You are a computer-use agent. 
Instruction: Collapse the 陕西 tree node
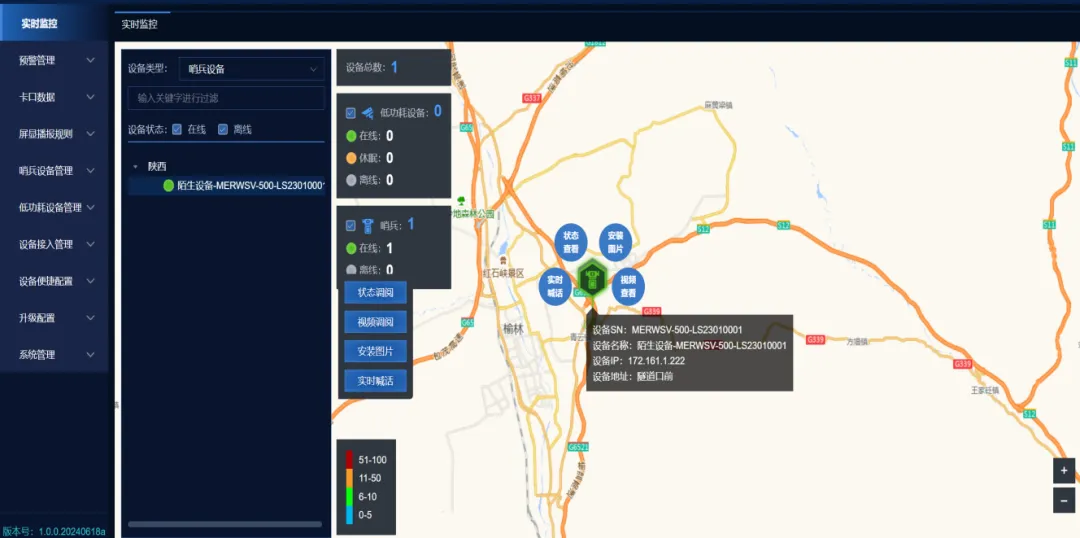click(135, 166)
